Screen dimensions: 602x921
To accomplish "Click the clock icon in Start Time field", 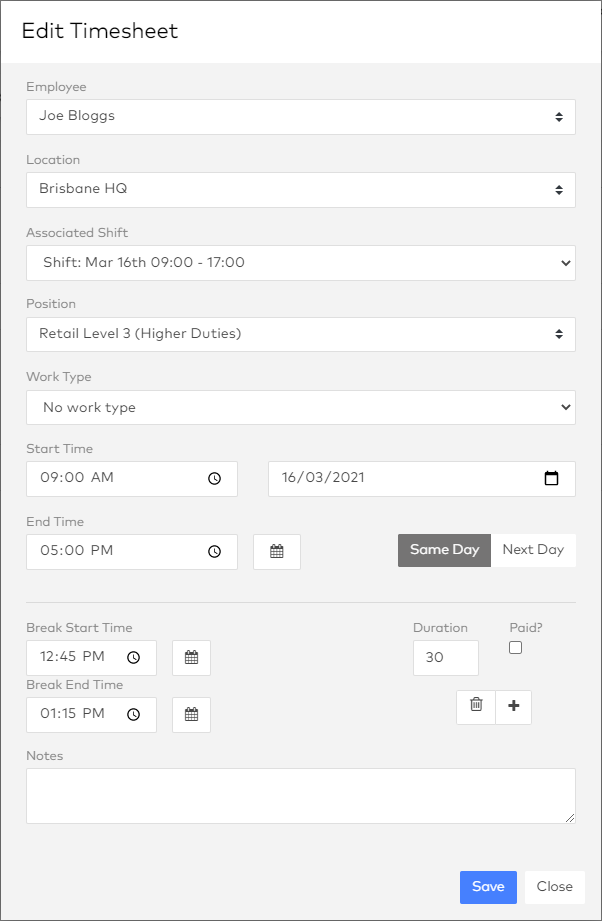I will (x=214, y=479).
